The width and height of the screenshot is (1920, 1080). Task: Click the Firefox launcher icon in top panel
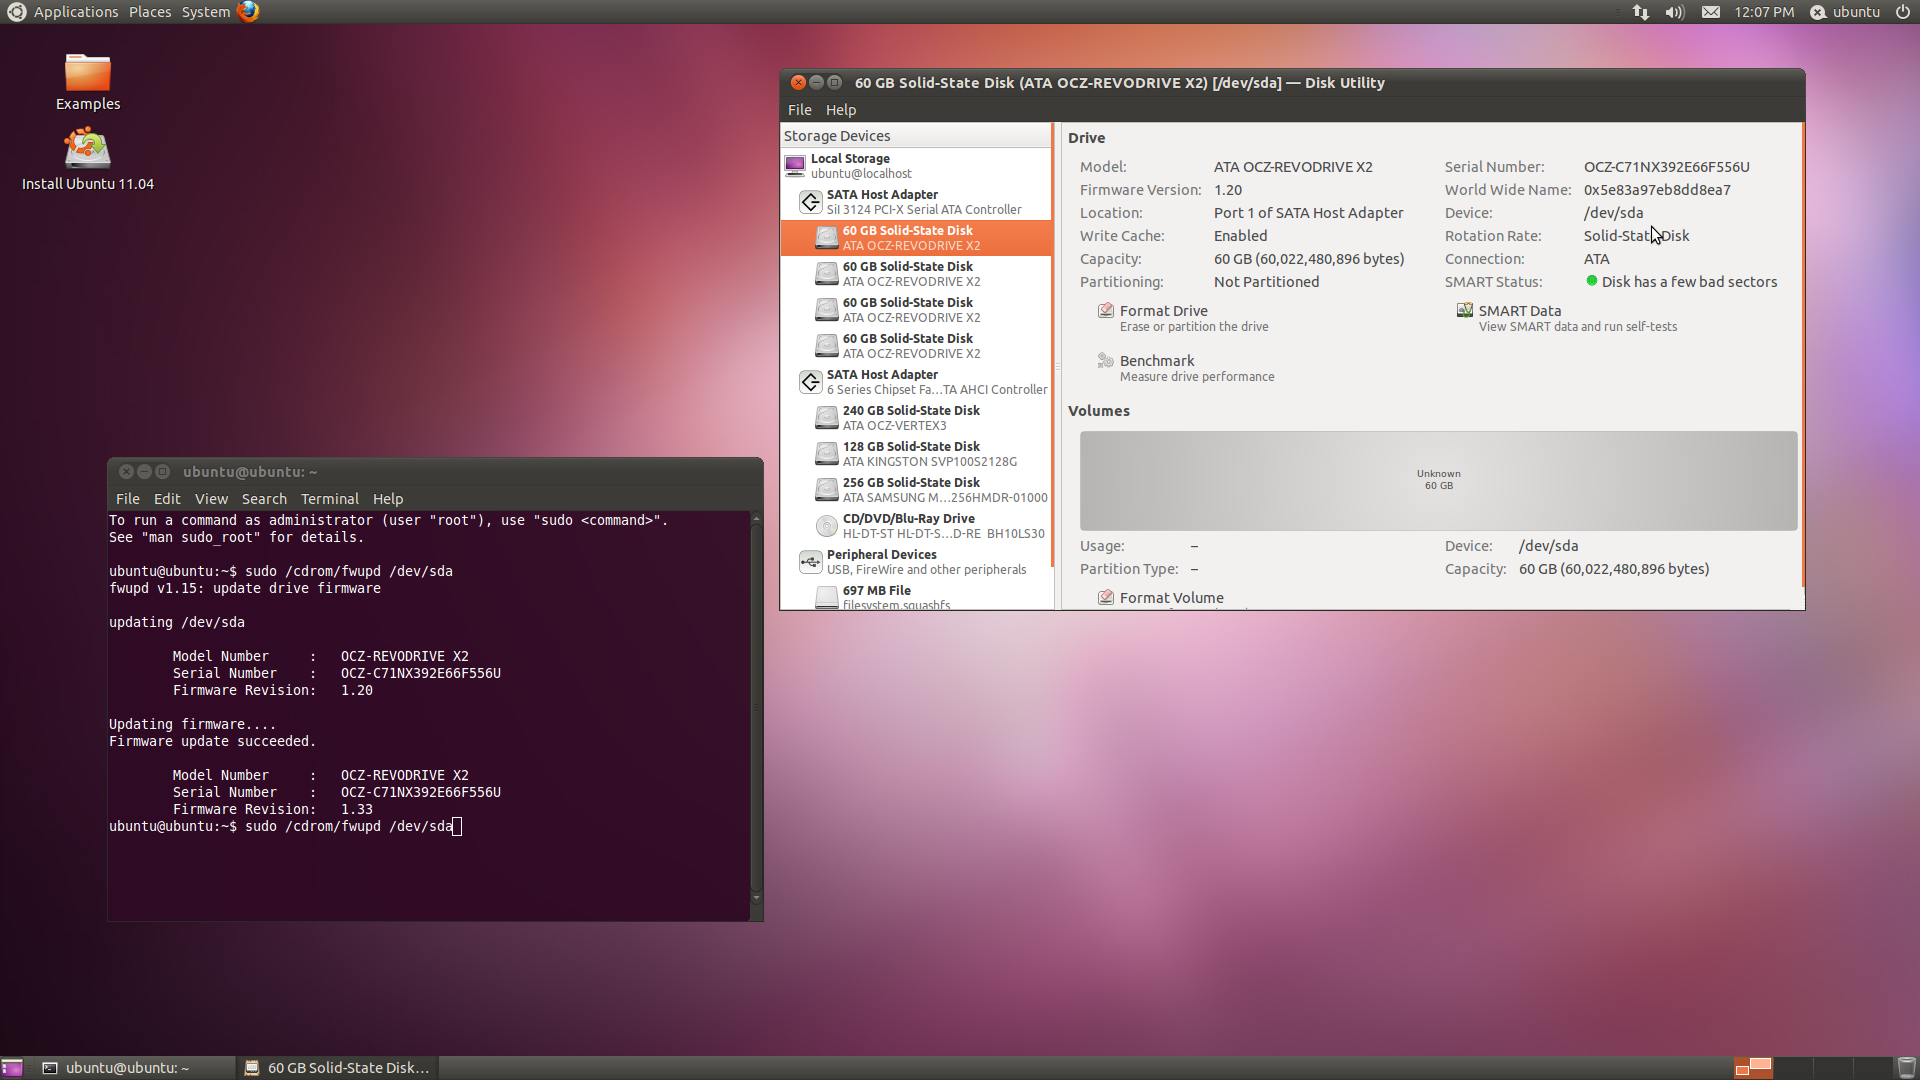248,11
